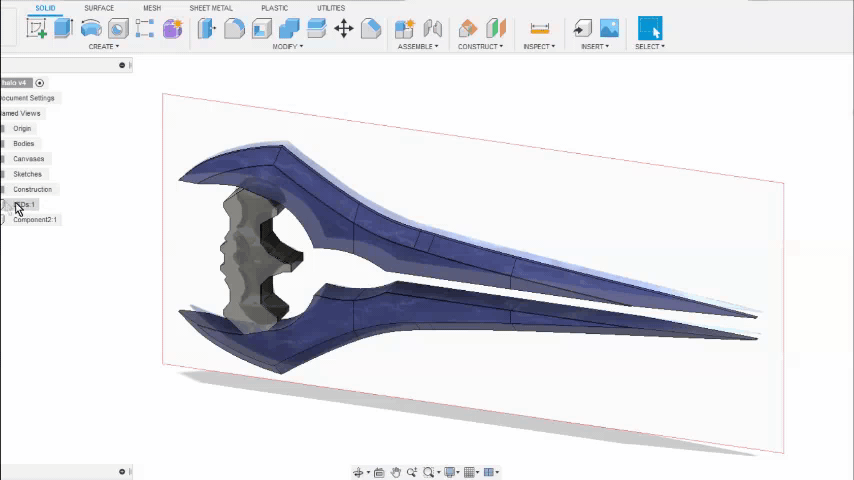Switch to the PLASTIC tab
The image size is (854, 480).
point(274,8)
